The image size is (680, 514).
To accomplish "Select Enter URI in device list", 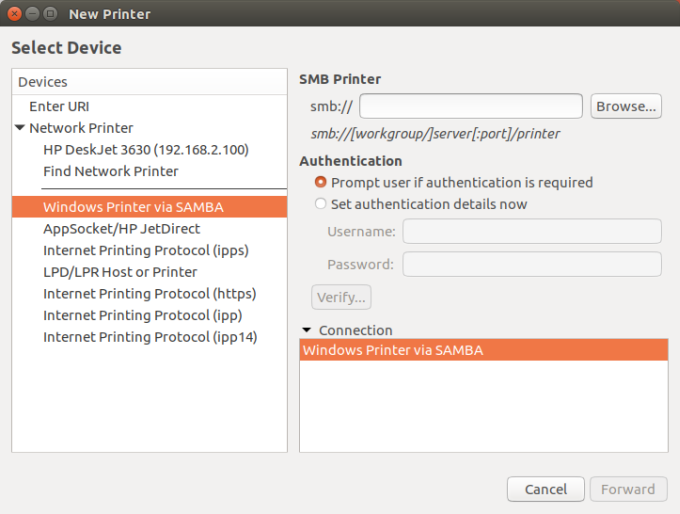I will (x=60, y=106).
